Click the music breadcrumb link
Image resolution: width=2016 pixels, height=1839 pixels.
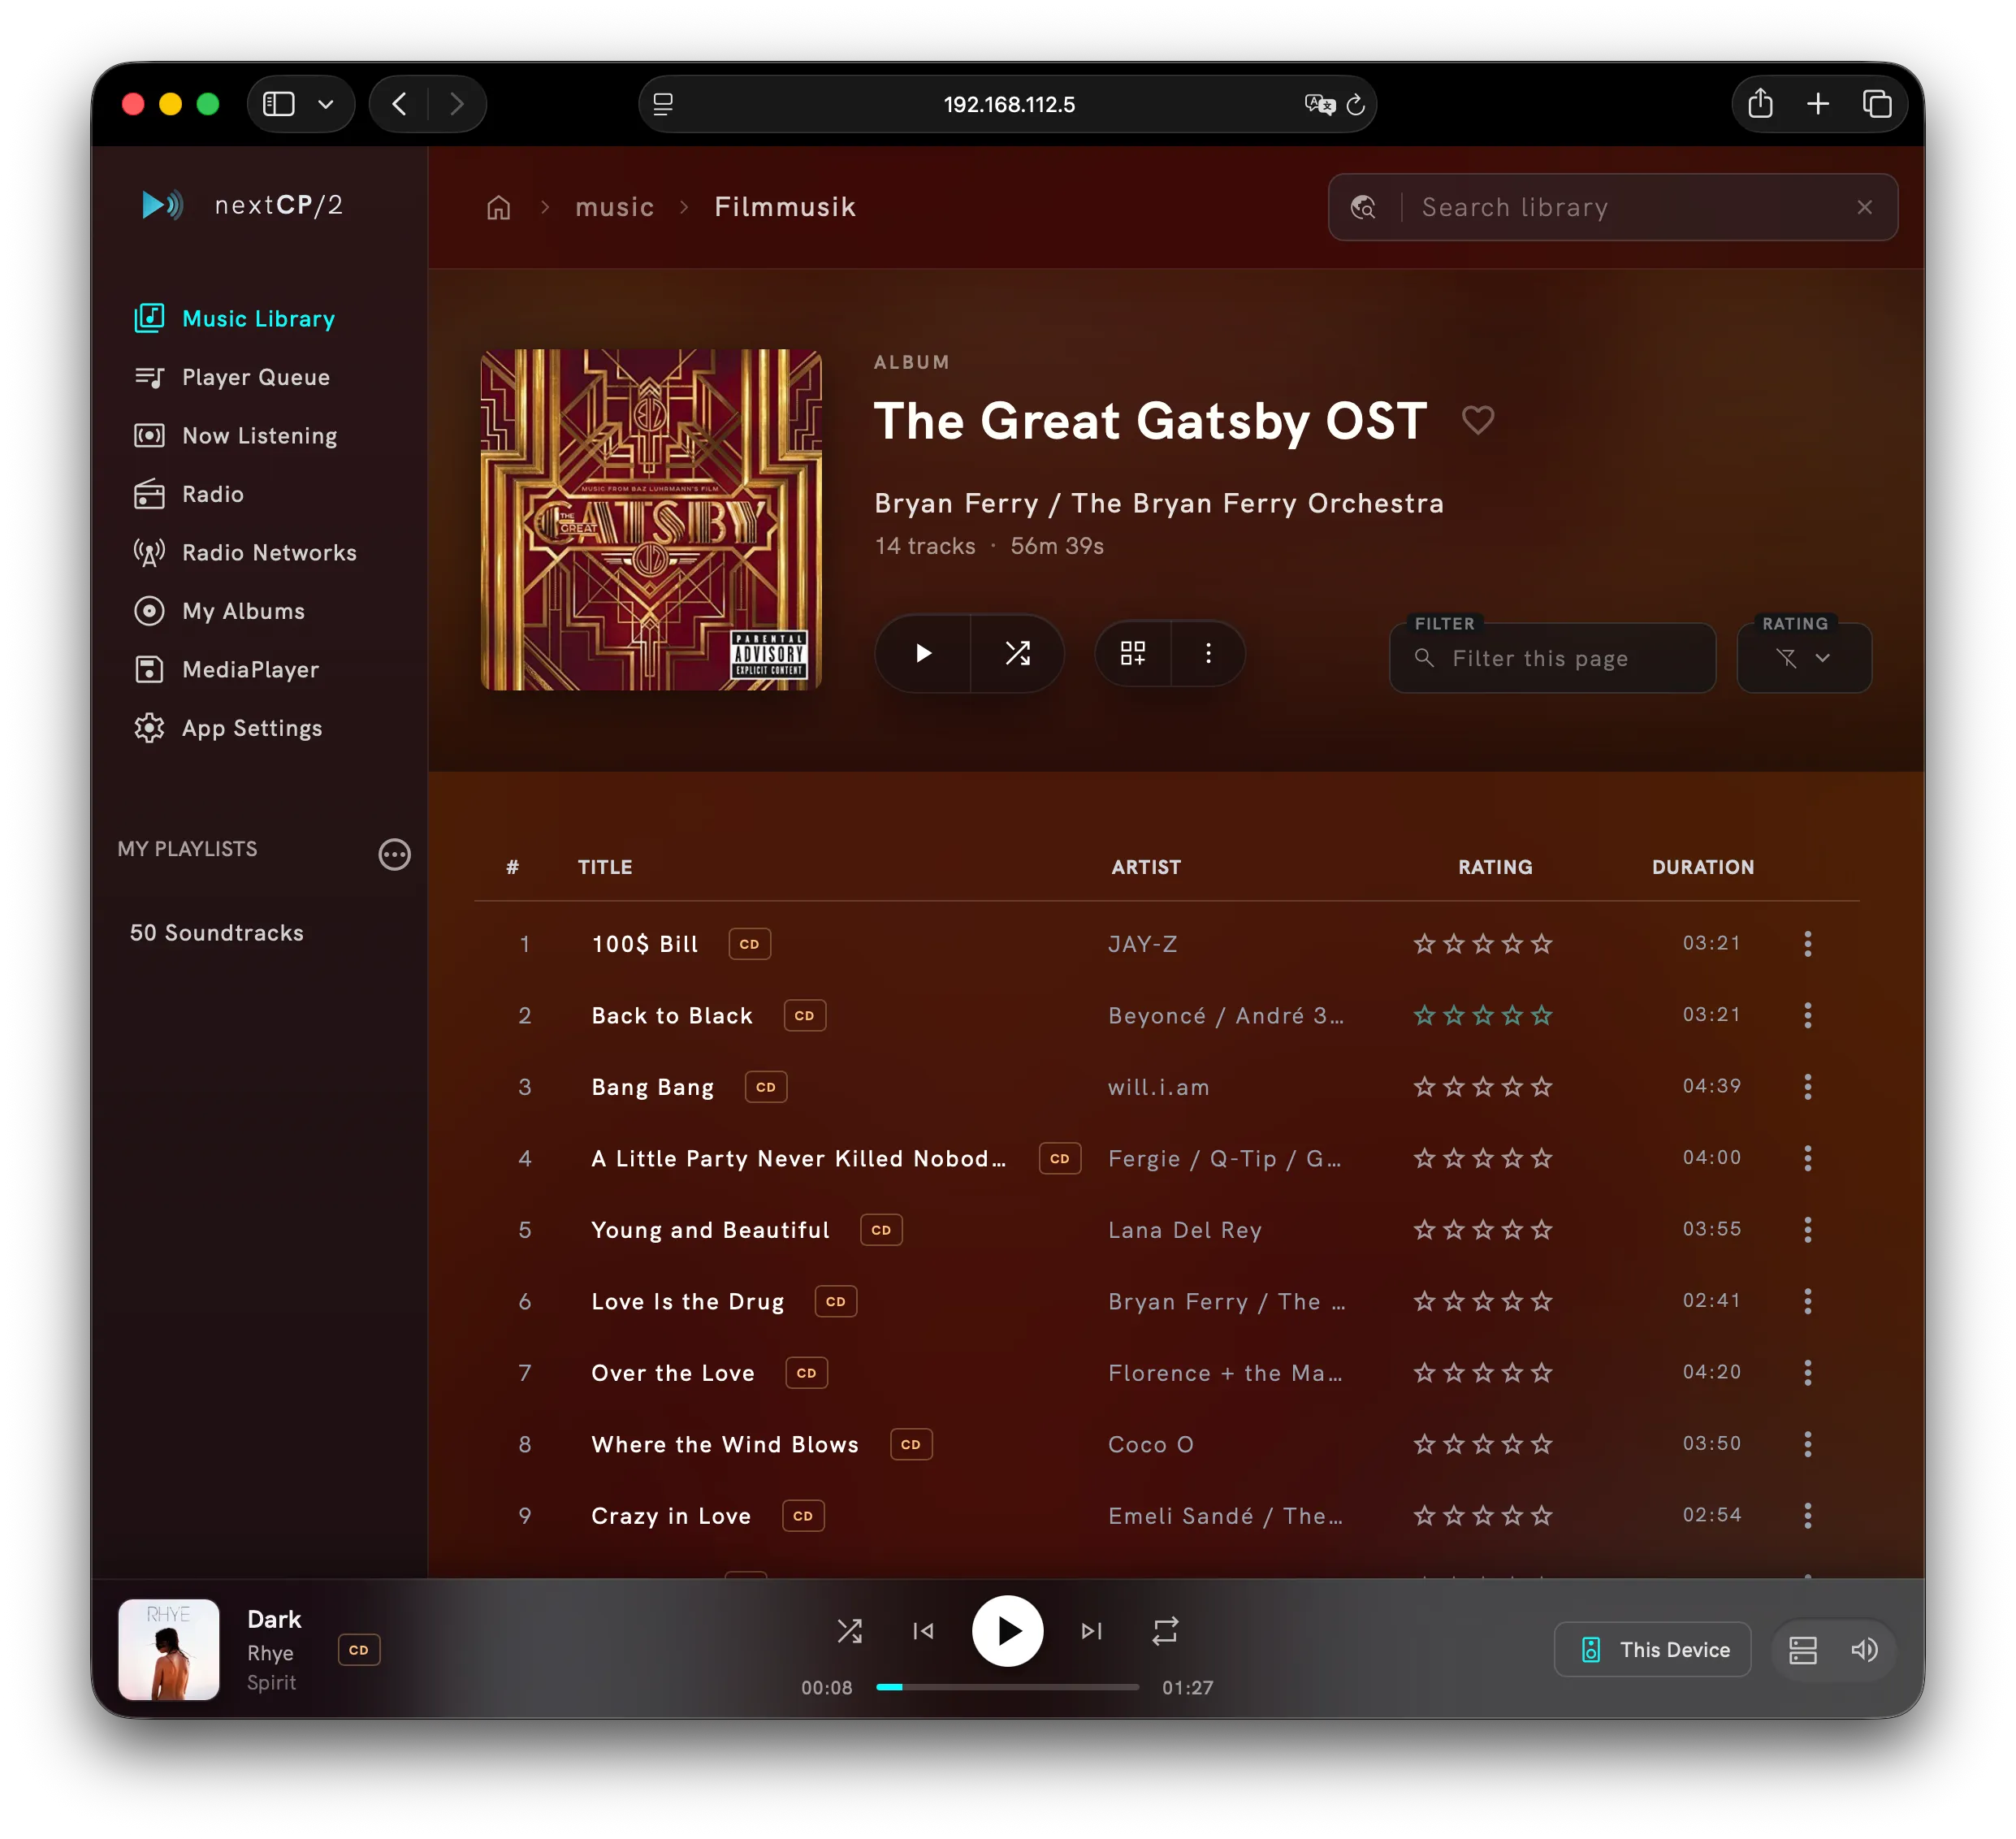(614, 207)
